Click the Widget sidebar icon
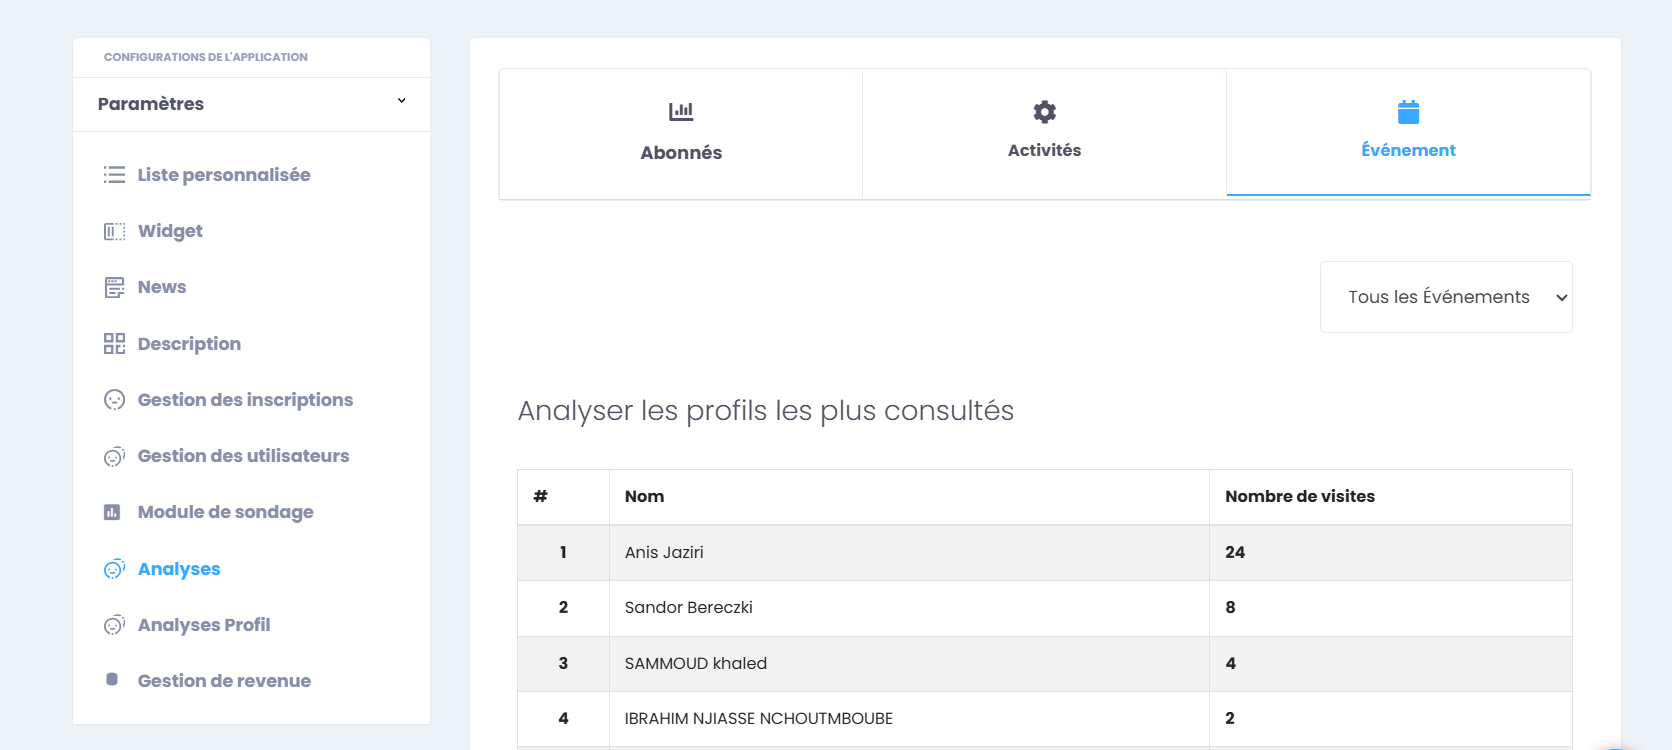This screenshot has width=1672, height=750. (x=114, y=232)
